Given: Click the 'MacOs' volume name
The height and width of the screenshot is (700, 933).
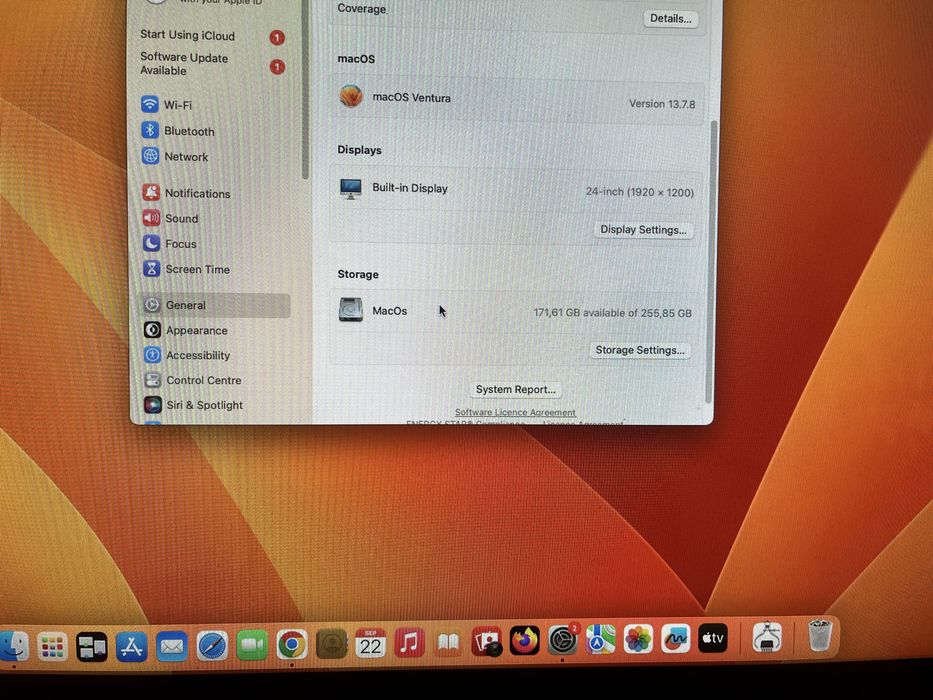Looking at the screenshot, I should point(390,311).
